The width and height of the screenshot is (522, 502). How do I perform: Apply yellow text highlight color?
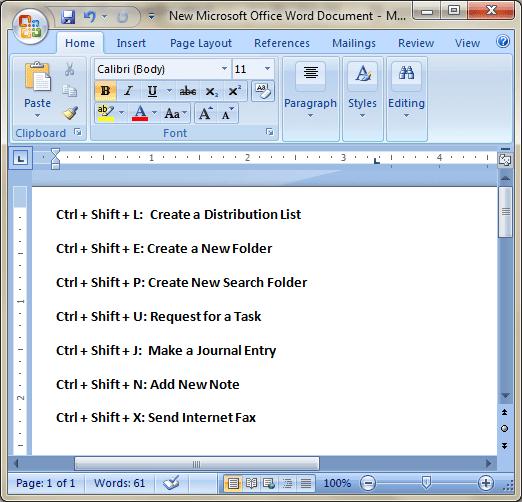click(106, 113)
